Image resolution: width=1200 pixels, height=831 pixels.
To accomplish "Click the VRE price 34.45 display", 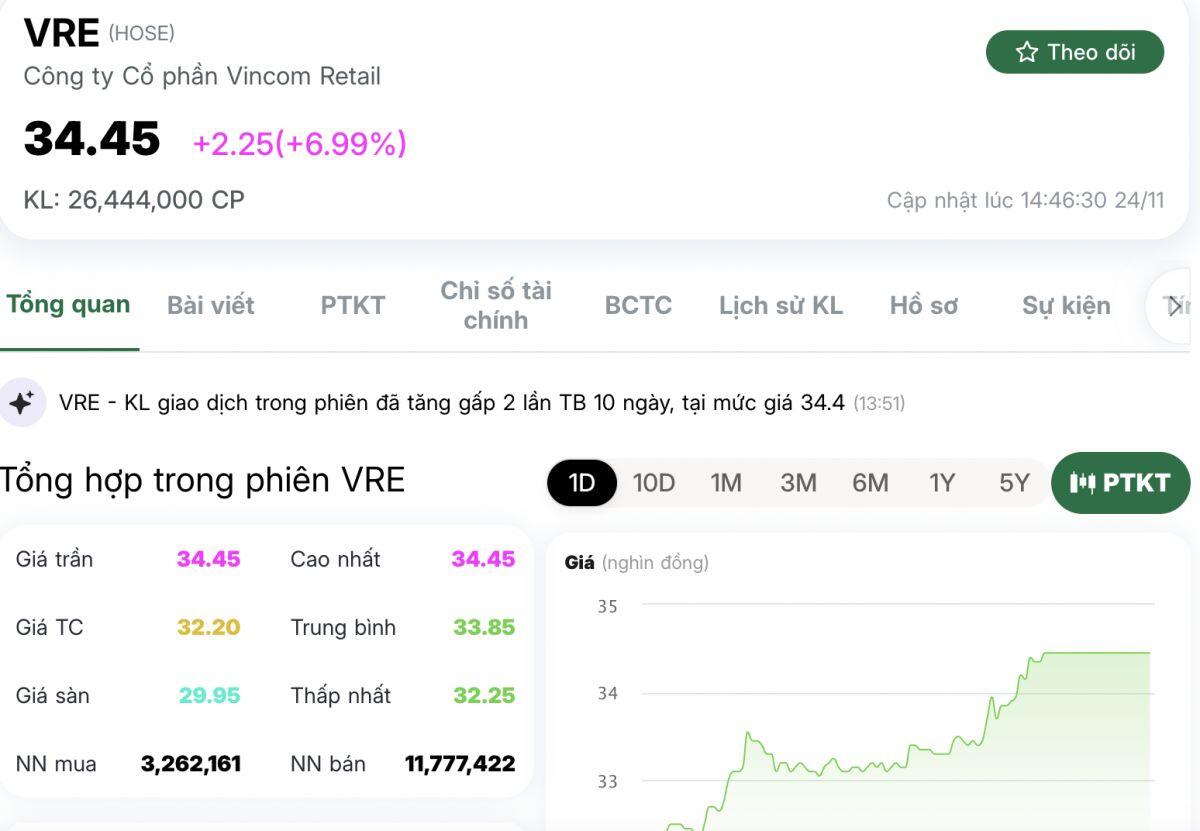I will (x=91, y=140).
